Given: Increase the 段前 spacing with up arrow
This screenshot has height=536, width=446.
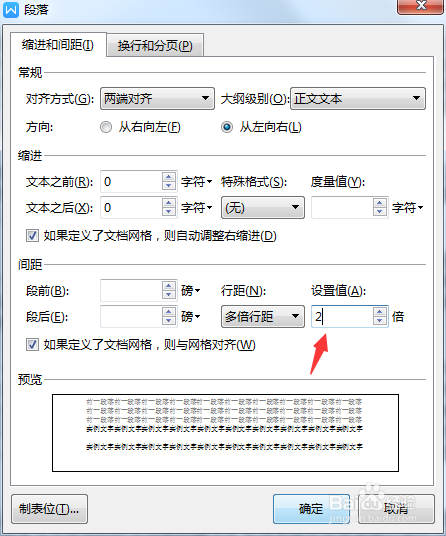Looking at the screenshot, I should [168, 286].
